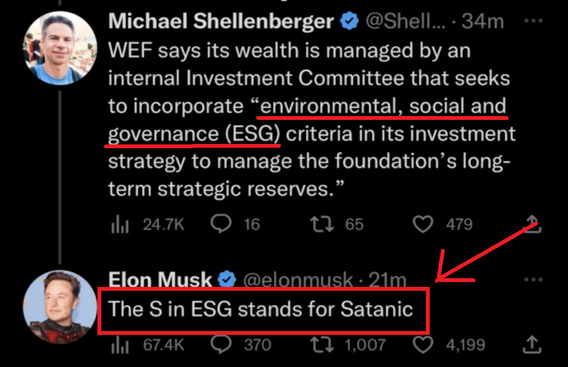Open the @elonmusk handle link
The height and width of the screenshot is (367, 568).
click(x=297, y=280)
